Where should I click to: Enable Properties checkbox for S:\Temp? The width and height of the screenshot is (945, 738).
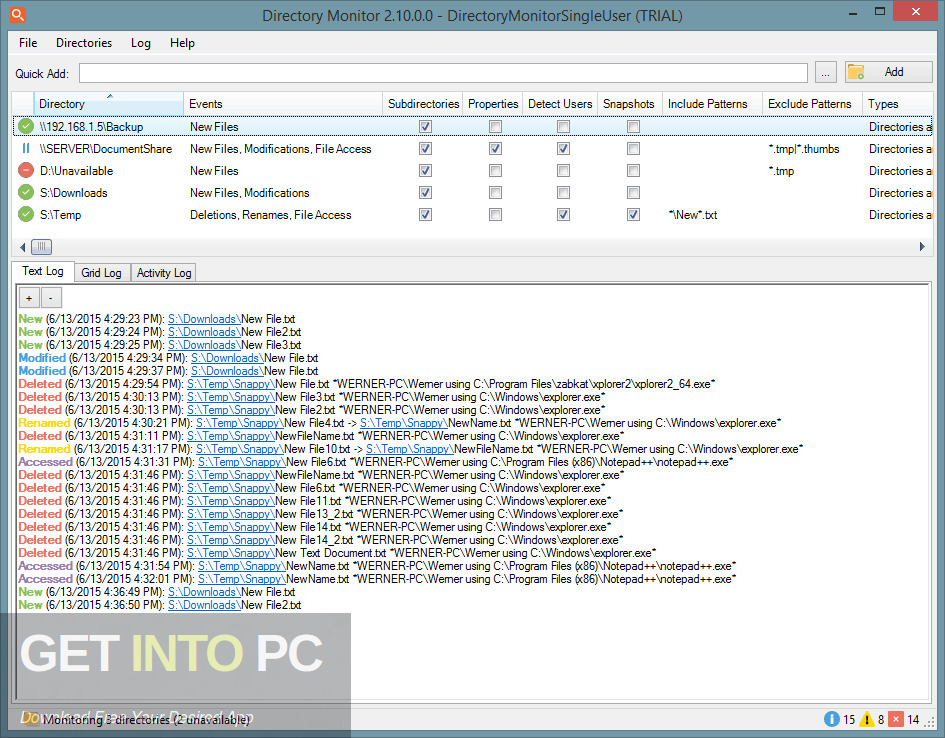pyautogui.click(x=495, y=214)
